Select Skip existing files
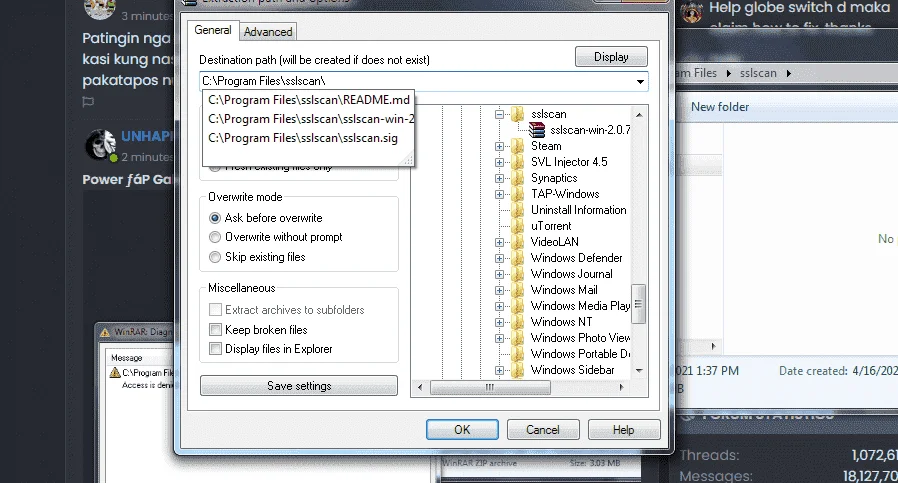 click(257, 257)
